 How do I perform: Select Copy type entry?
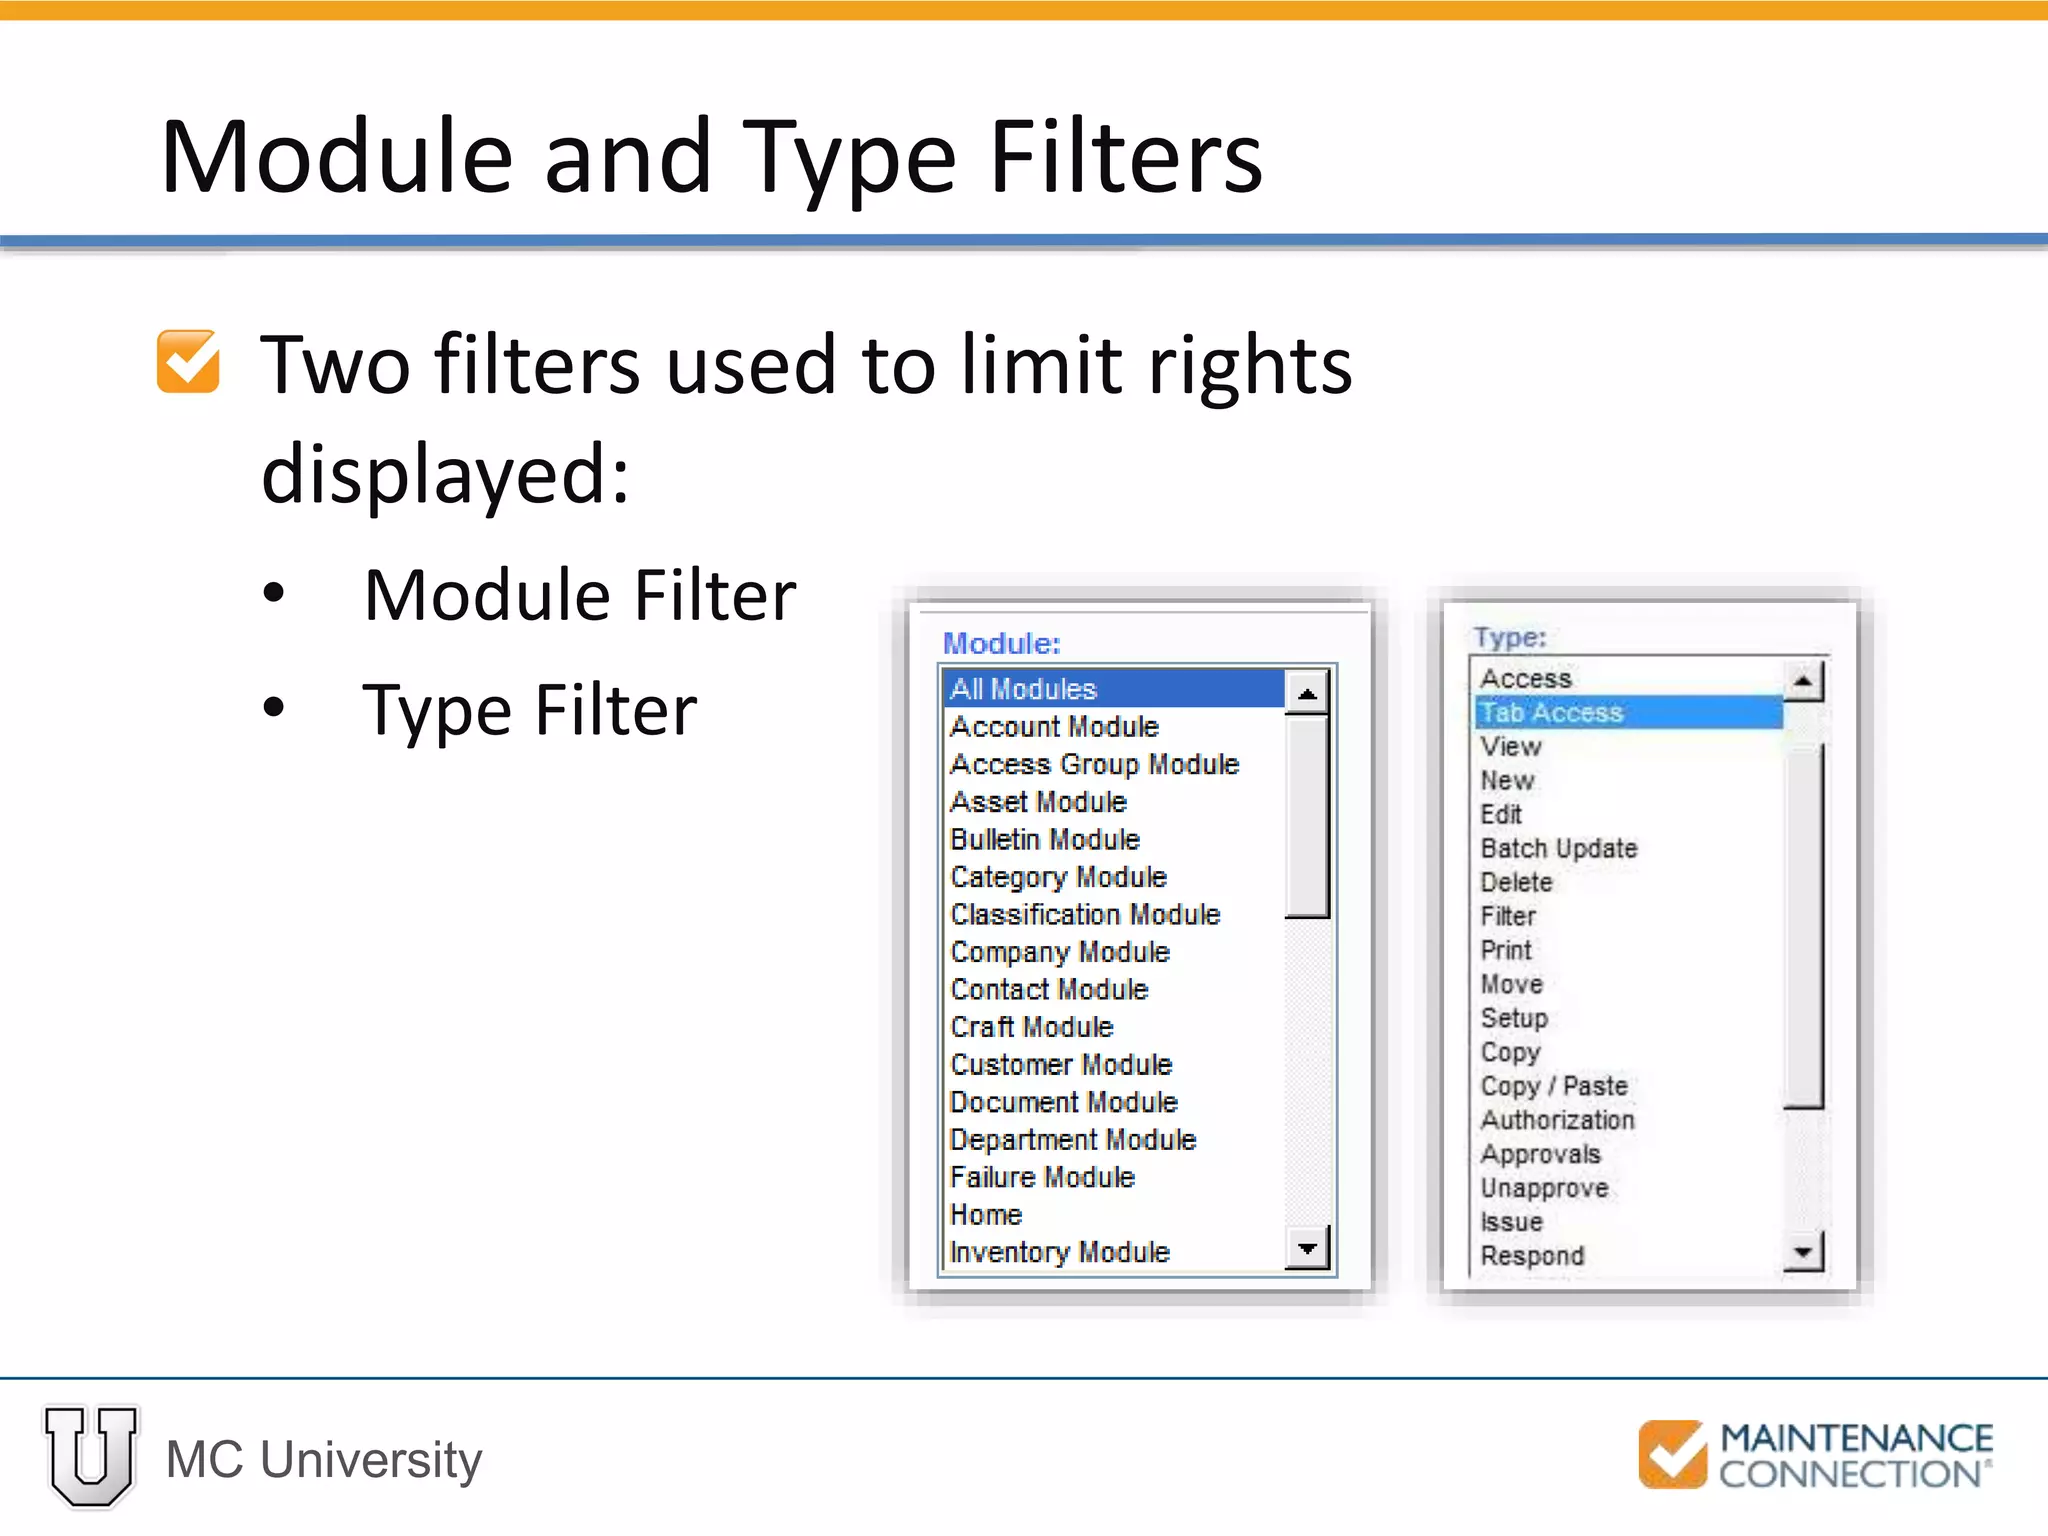[1629, 1053]
